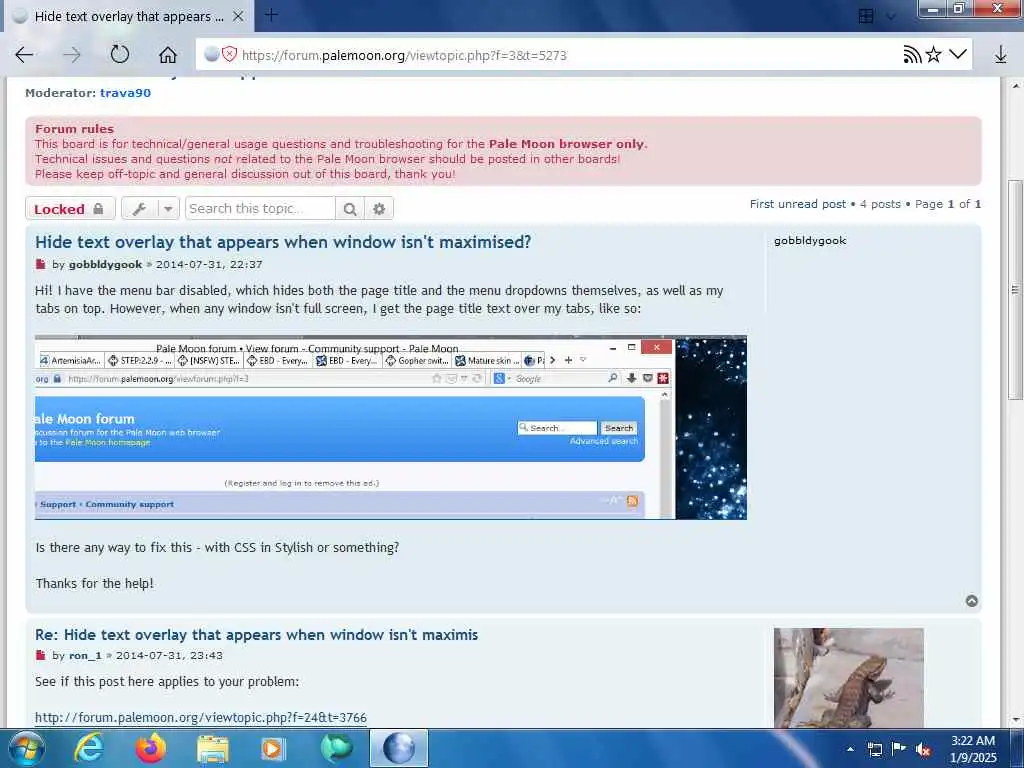This screenshot has height=768, width=1024.
Task: Click the Locked topic button
Action: pos(70,209)
